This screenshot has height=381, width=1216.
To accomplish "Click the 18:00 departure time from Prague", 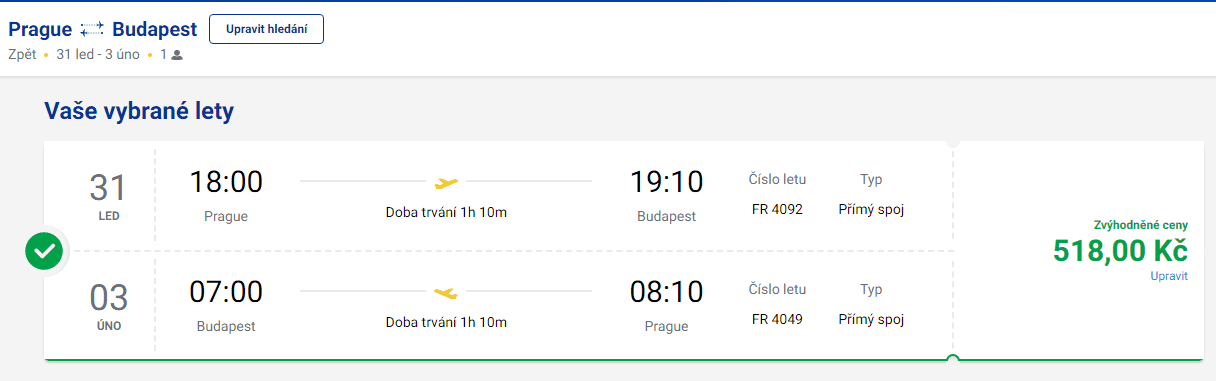I will (226, 182).
